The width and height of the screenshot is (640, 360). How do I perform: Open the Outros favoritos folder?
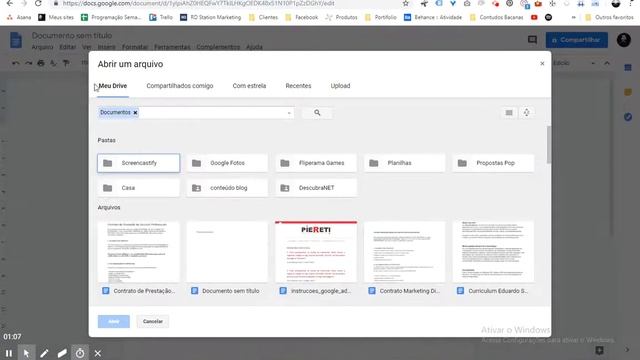coord(609,18)
